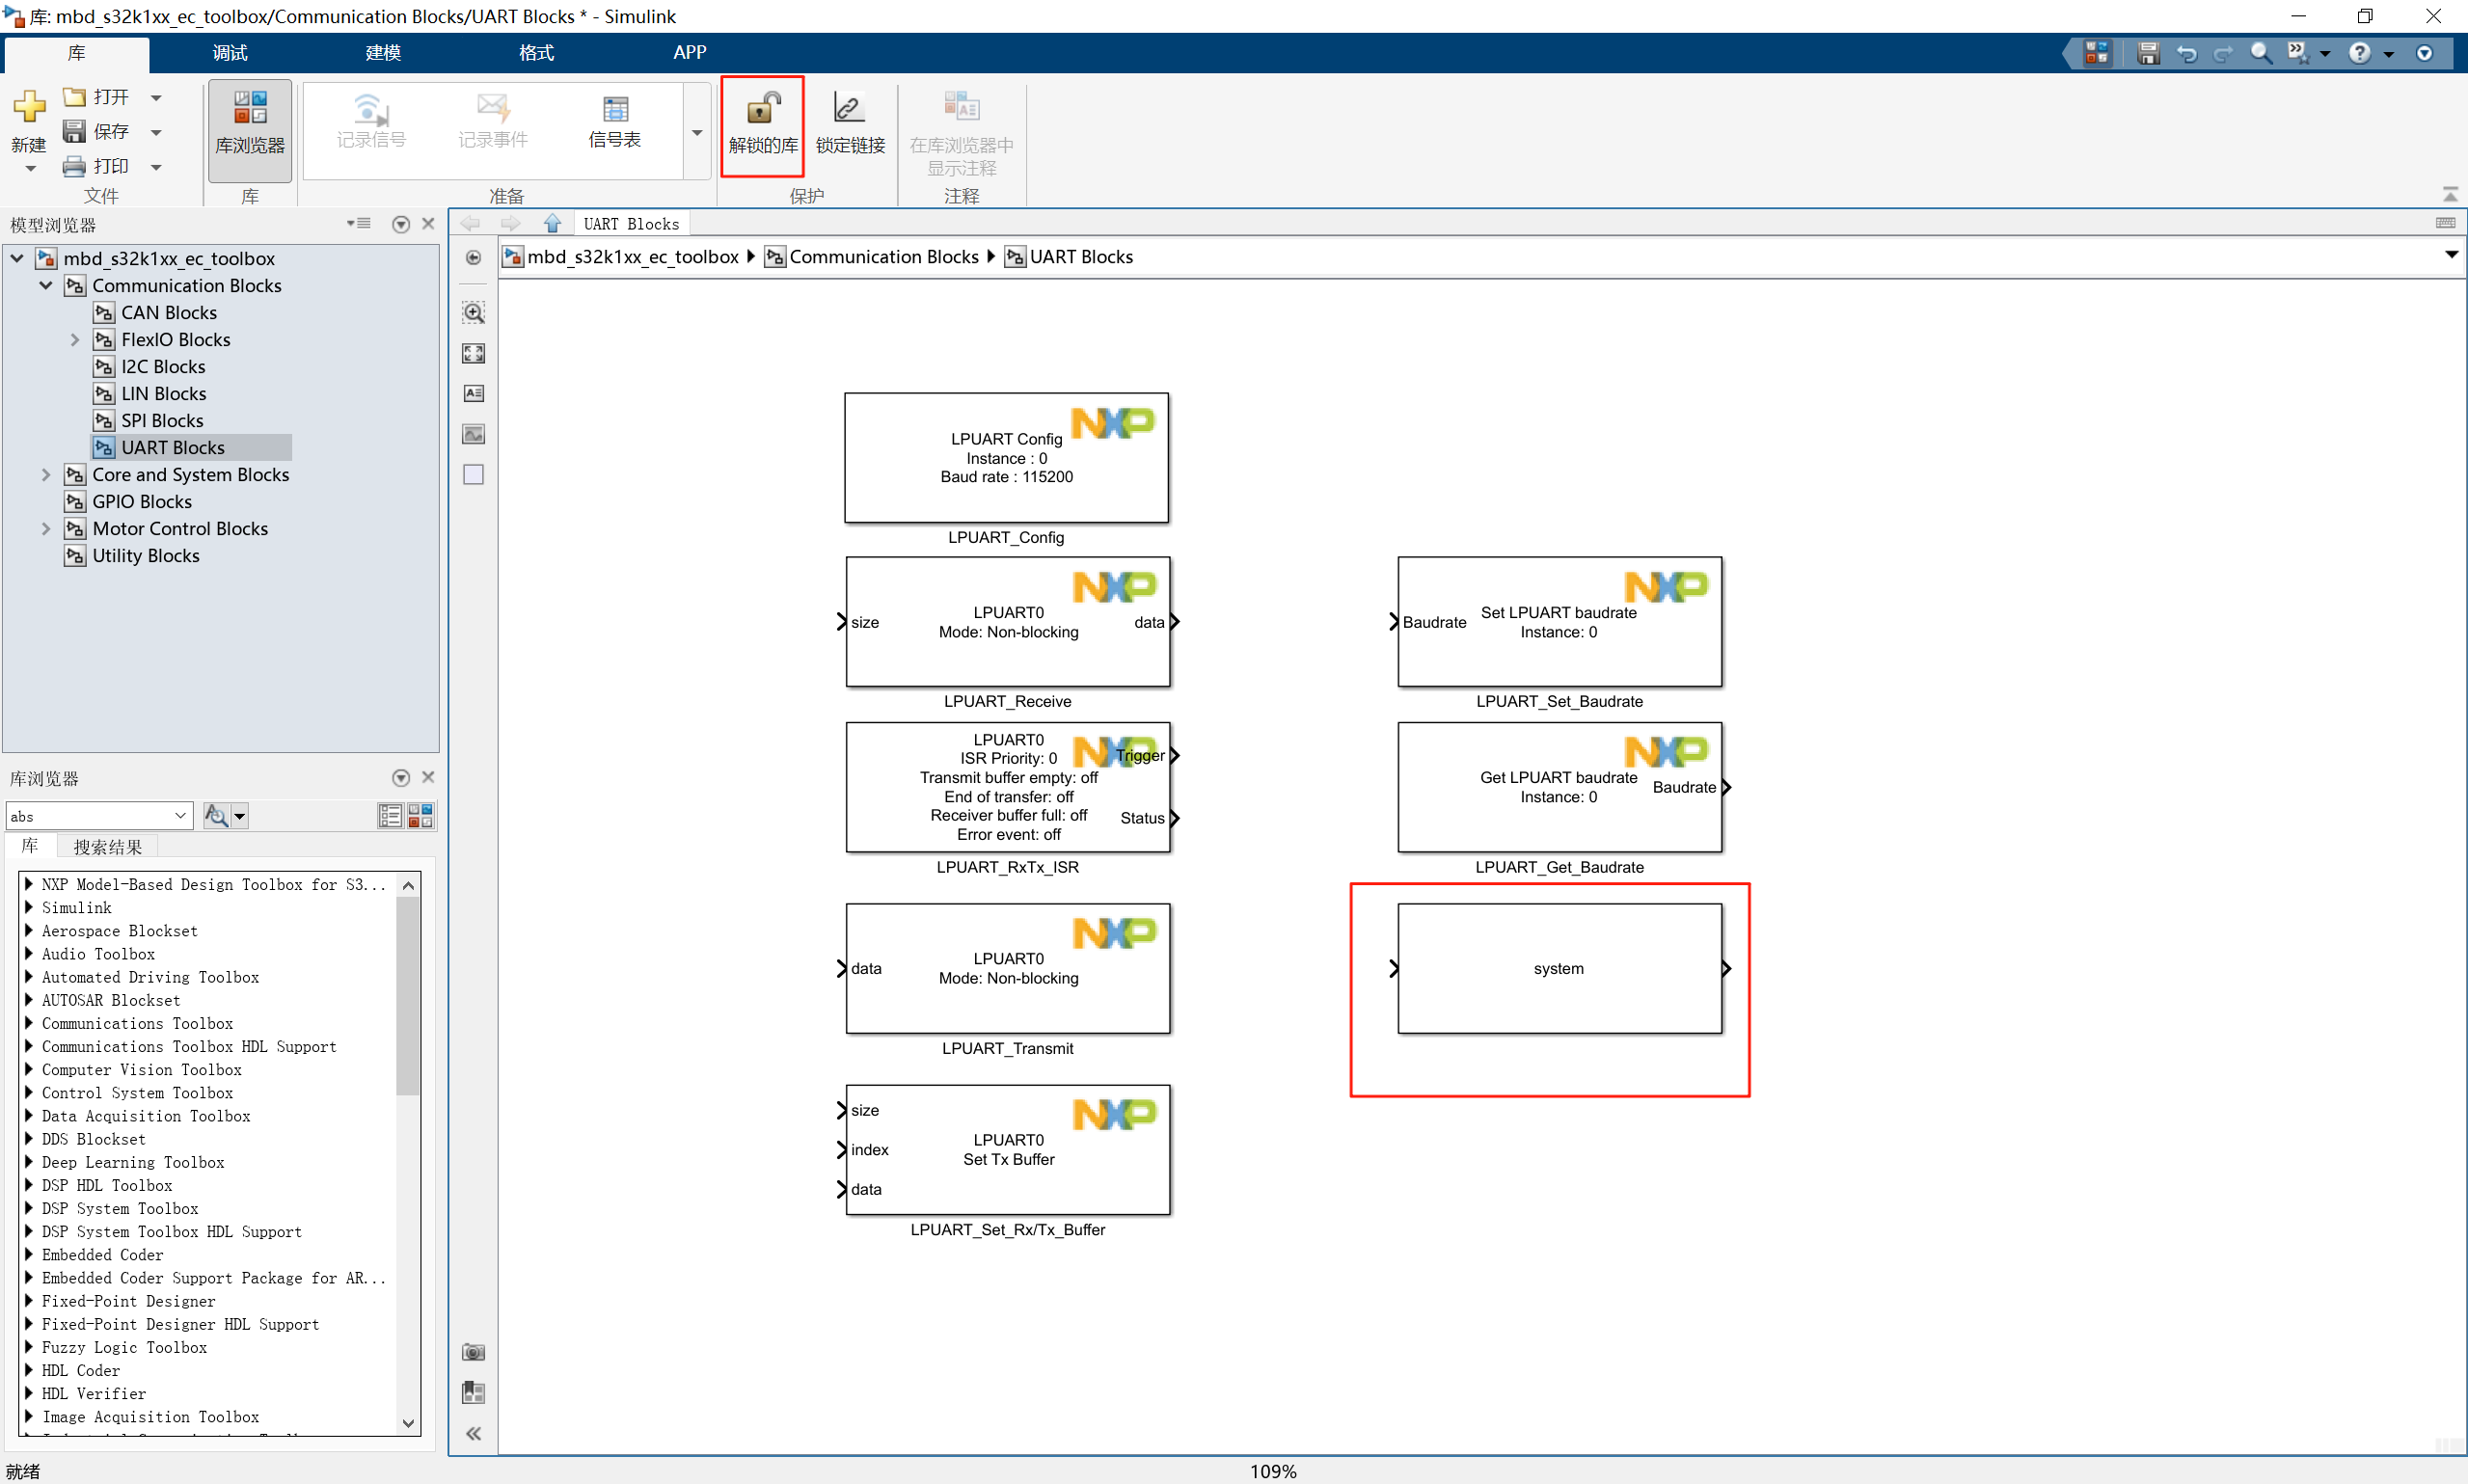Click the zoom-in tool in canvas palette
Screen dimensions: 2468x1484
(474, 312)
